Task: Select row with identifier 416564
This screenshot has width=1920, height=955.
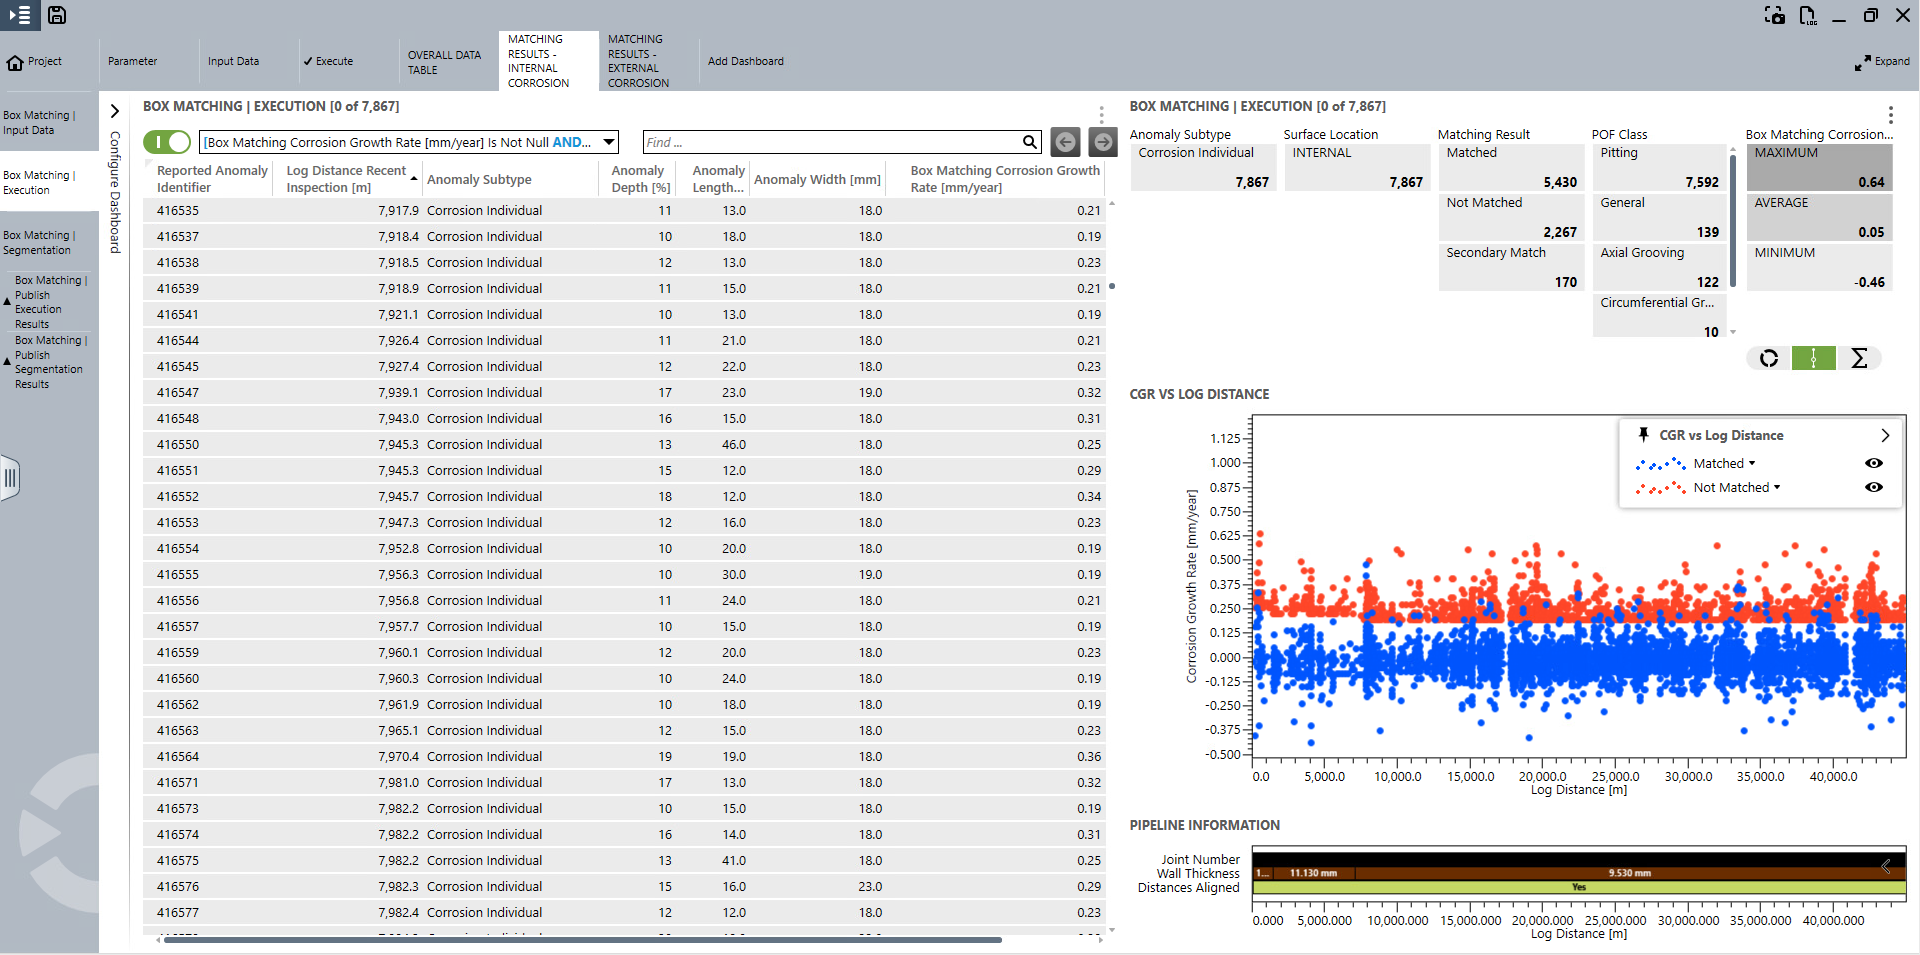Action: [624, 756]
